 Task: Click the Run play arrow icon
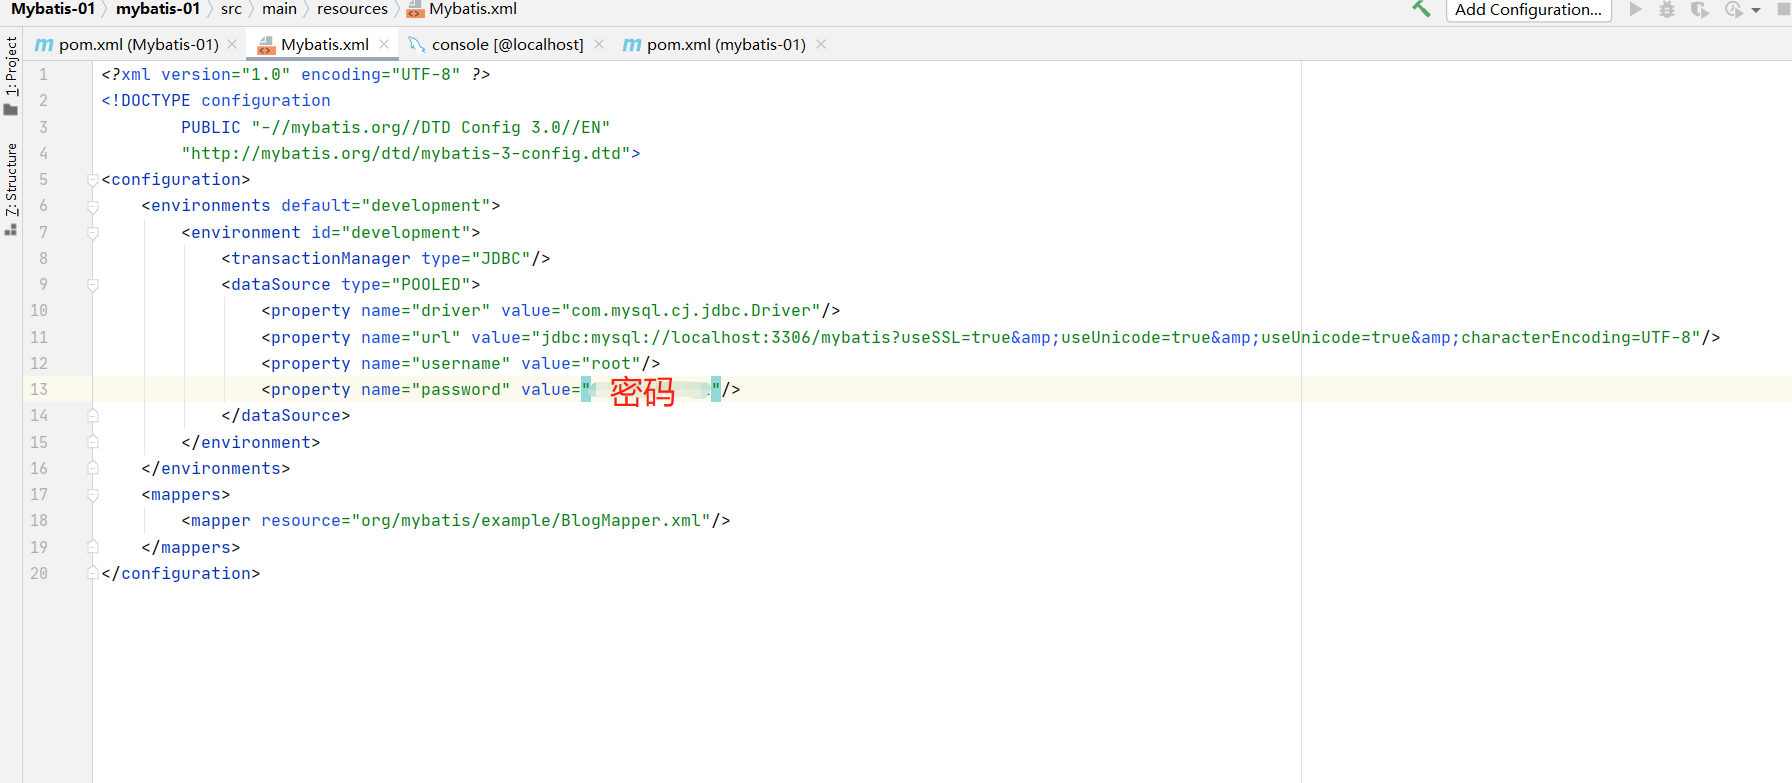(x=1636, y=9)
